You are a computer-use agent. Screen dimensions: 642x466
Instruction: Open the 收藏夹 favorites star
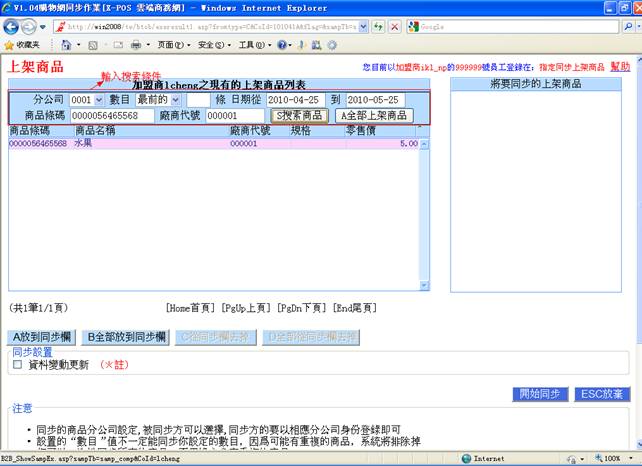tap(22, 45)
